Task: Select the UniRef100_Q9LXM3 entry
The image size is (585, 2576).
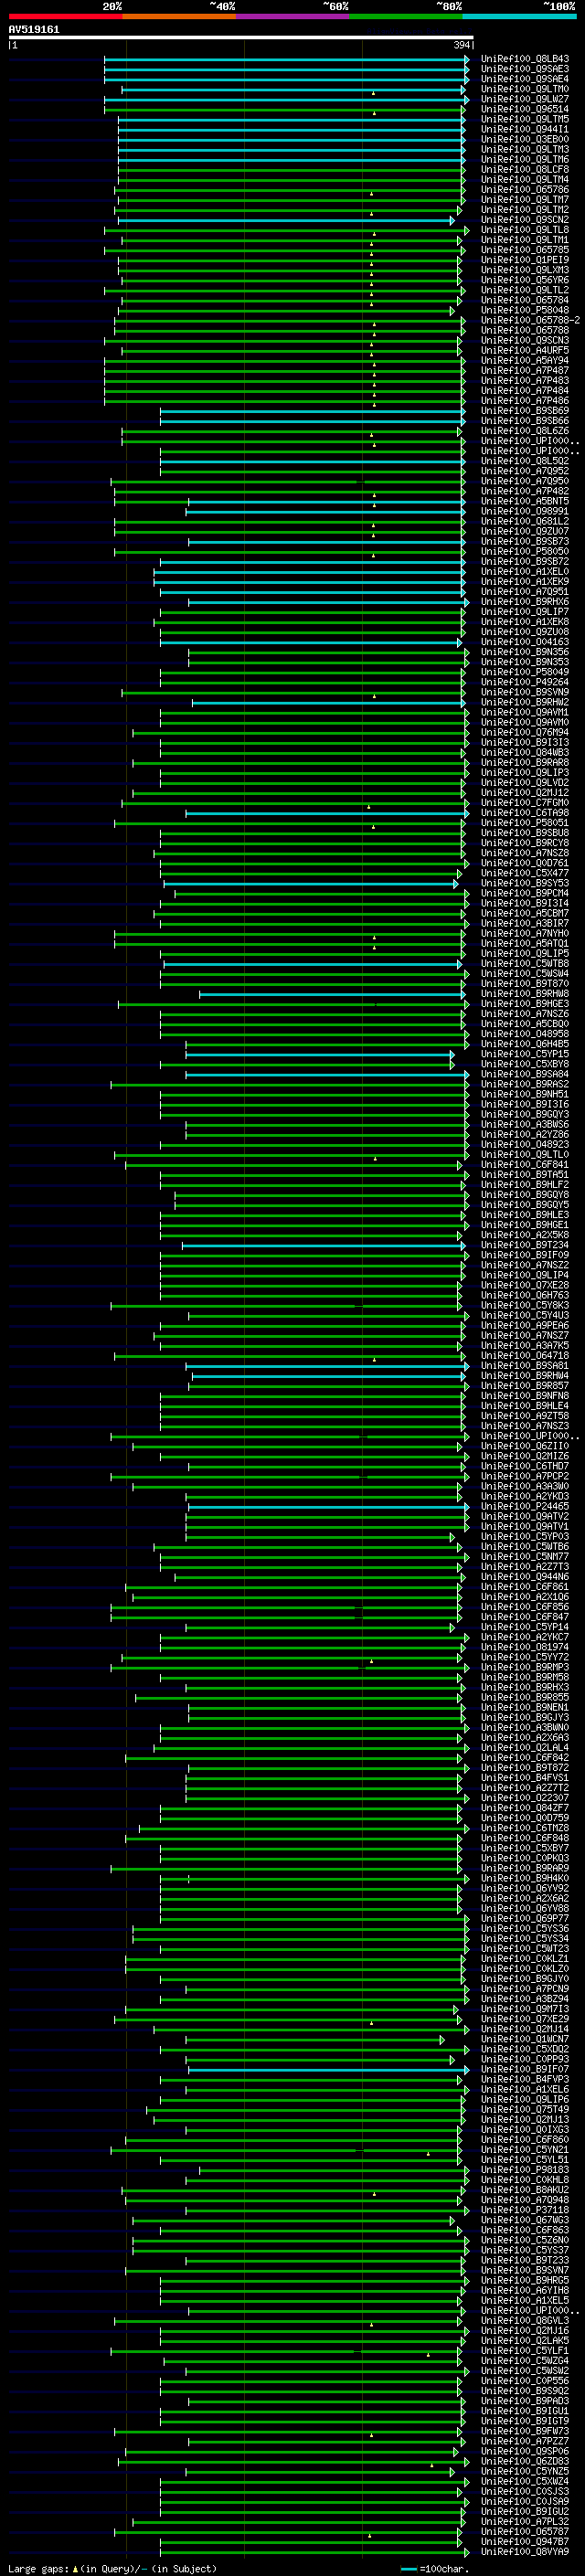Action: tap(525, 270)
